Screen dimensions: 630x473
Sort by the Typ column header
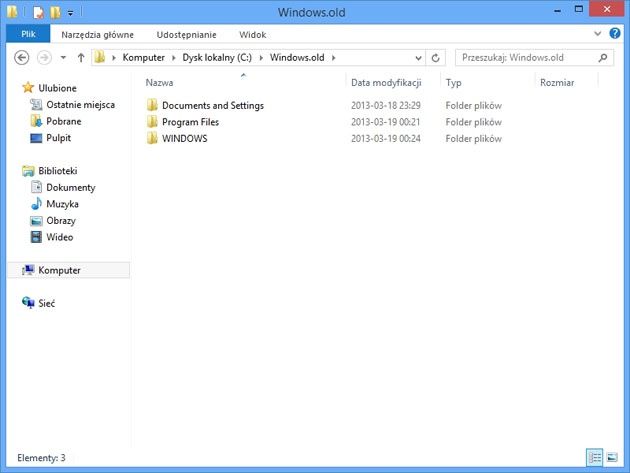coord(454,83)
